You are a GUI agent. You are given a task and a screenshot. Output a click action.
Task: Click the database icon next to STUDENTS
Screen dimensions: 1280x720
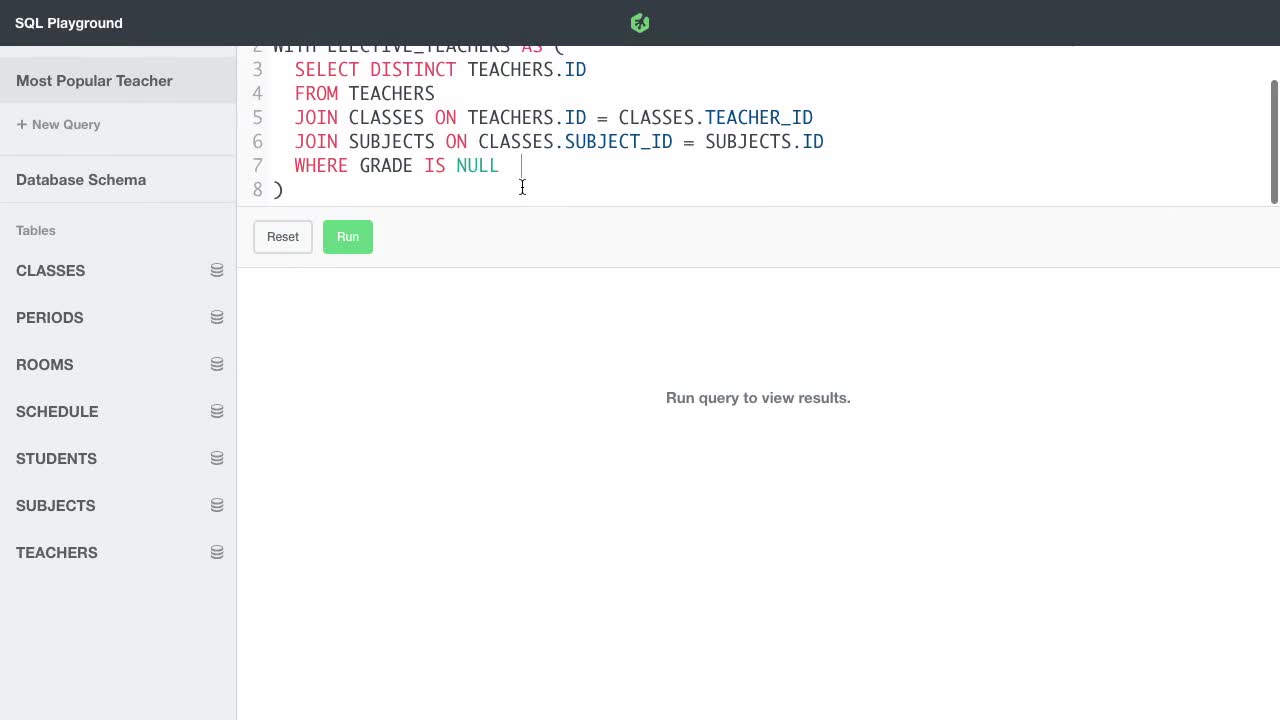(217, 458)
